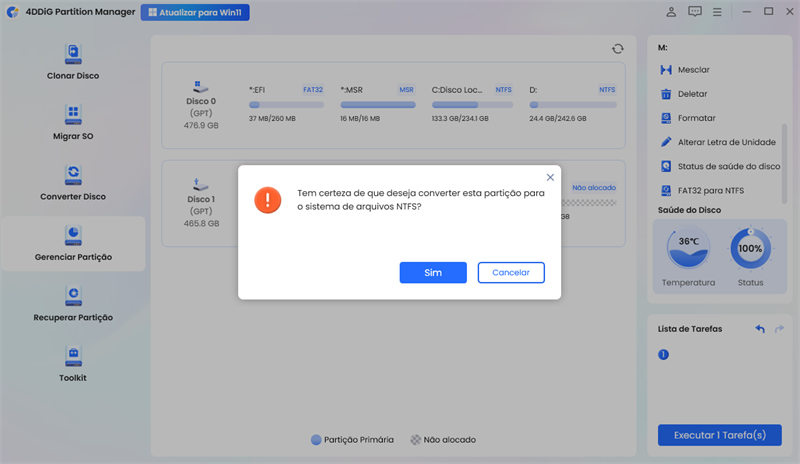Click the undo arrow in Lista de Tarefas
The height and width of the screenshot is (464, 800).
760,329
